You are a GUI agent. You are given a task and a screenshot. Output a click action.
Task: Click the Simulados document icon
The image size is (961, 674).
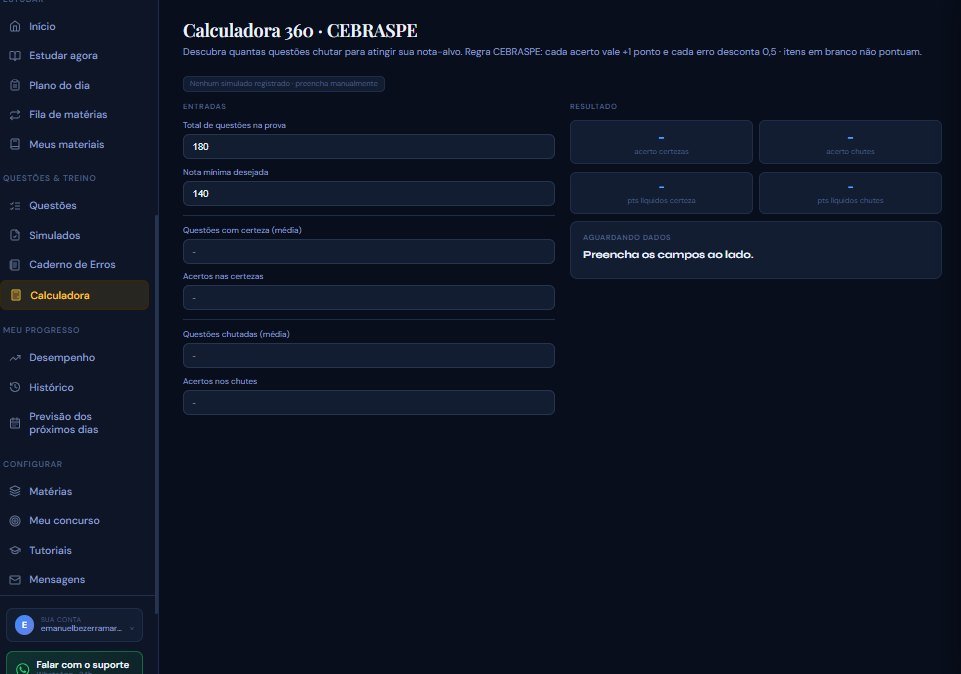[x=15, y=235]
